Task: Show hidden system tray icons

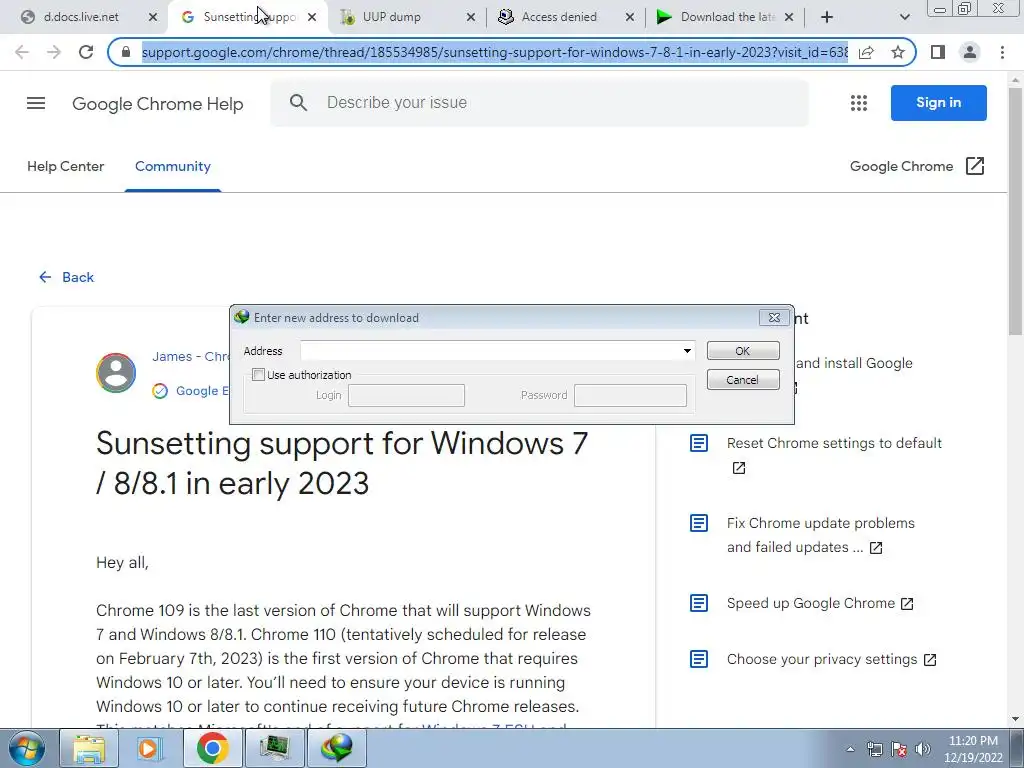Action: 850,749
